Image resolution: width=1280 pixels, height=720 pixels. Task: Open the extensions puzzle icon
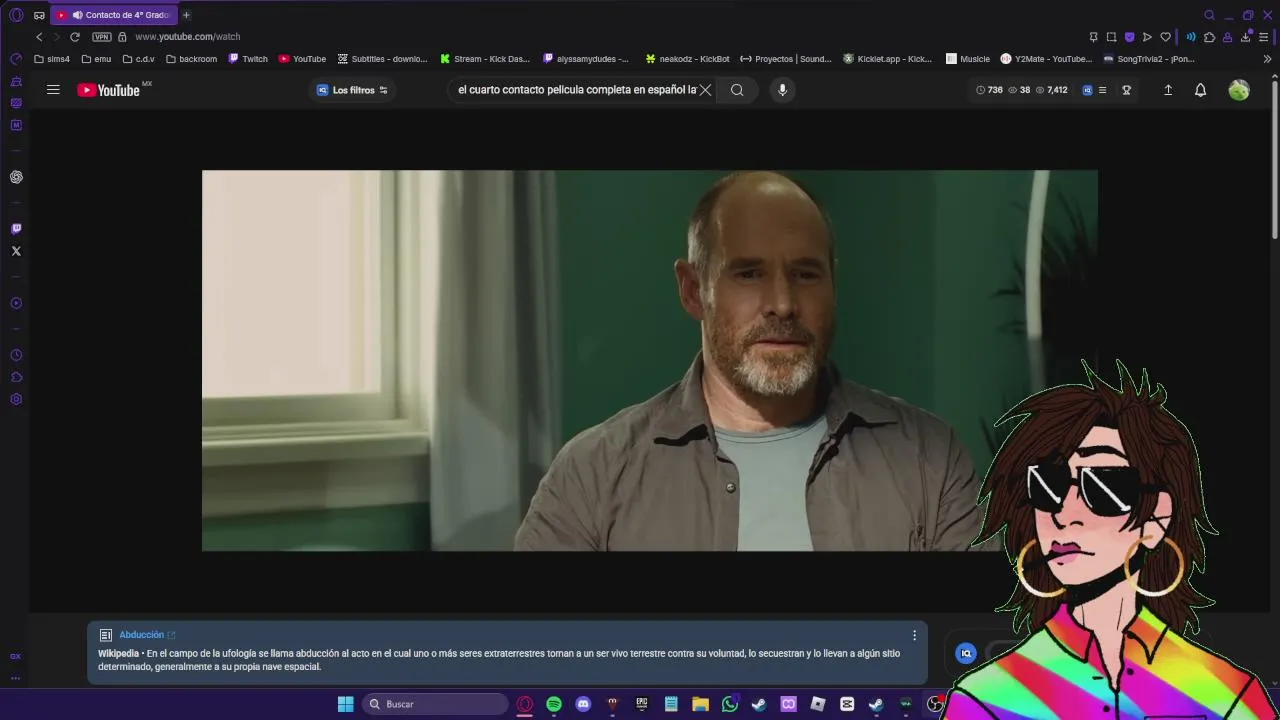(1209, 37)
